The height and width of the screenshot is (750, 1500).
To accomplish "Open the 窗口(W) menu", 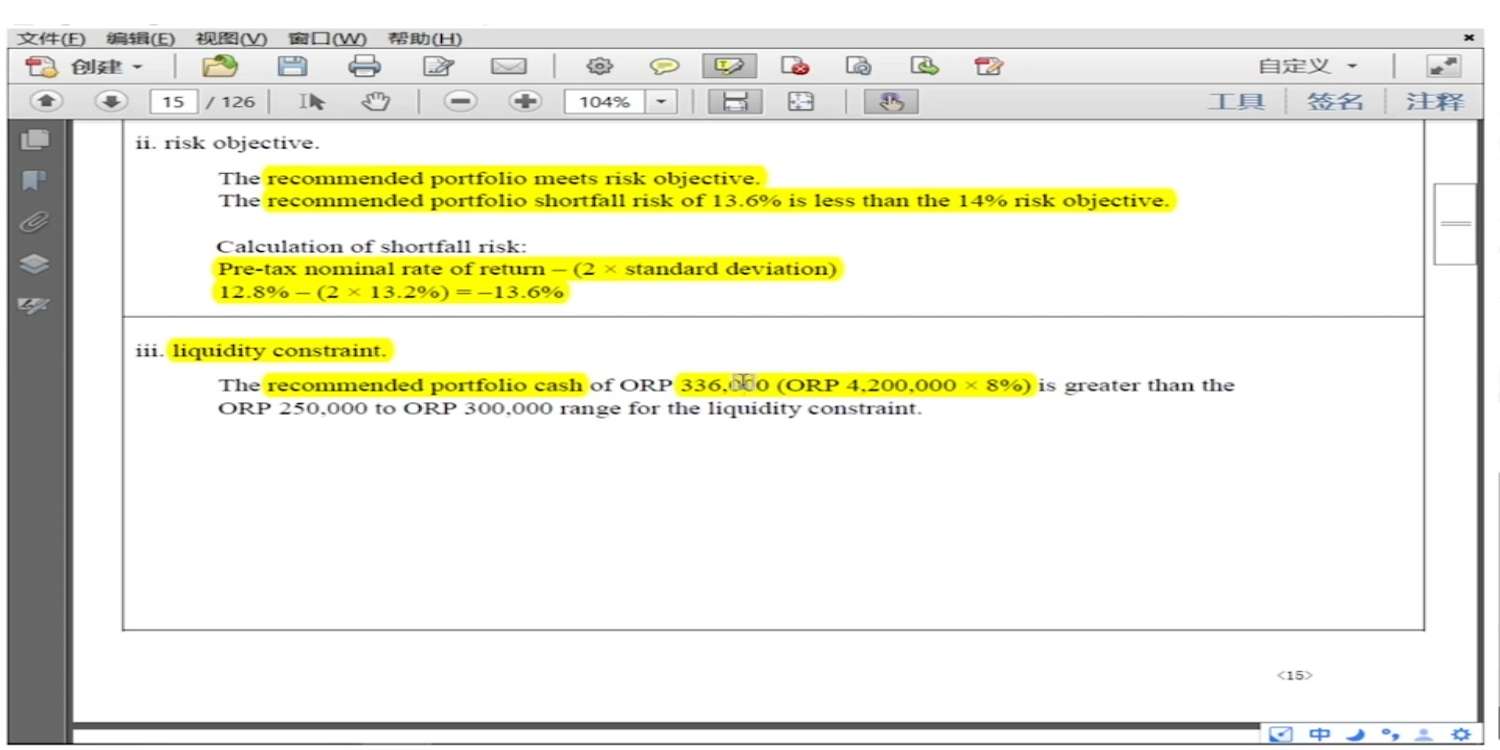I will (x=328, y=39).
